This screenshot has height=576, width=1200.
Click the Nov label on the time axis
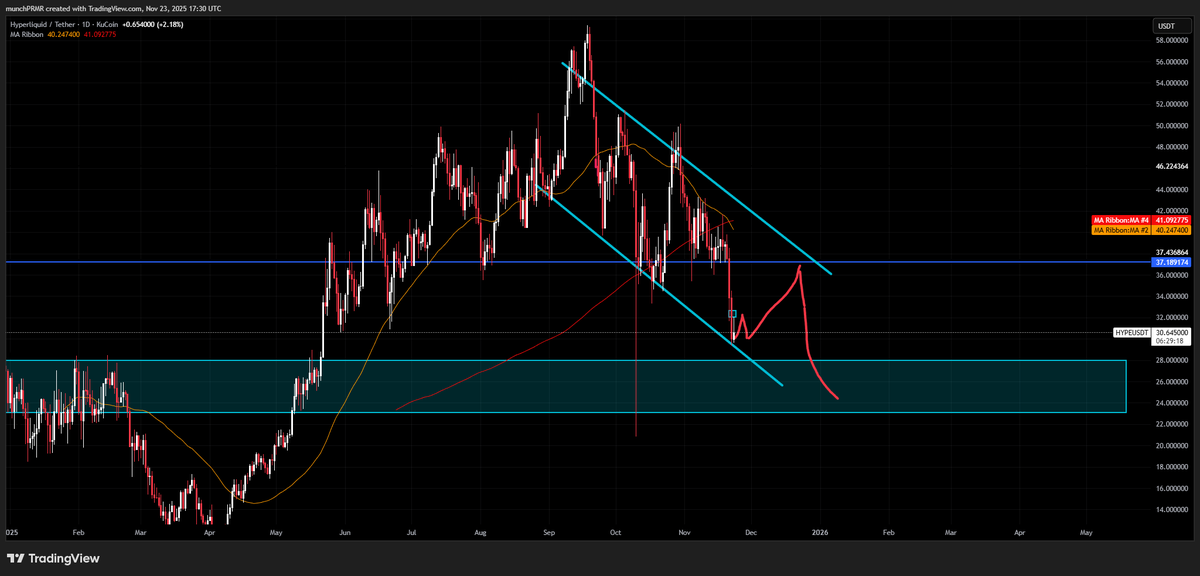tap(683, 534)
